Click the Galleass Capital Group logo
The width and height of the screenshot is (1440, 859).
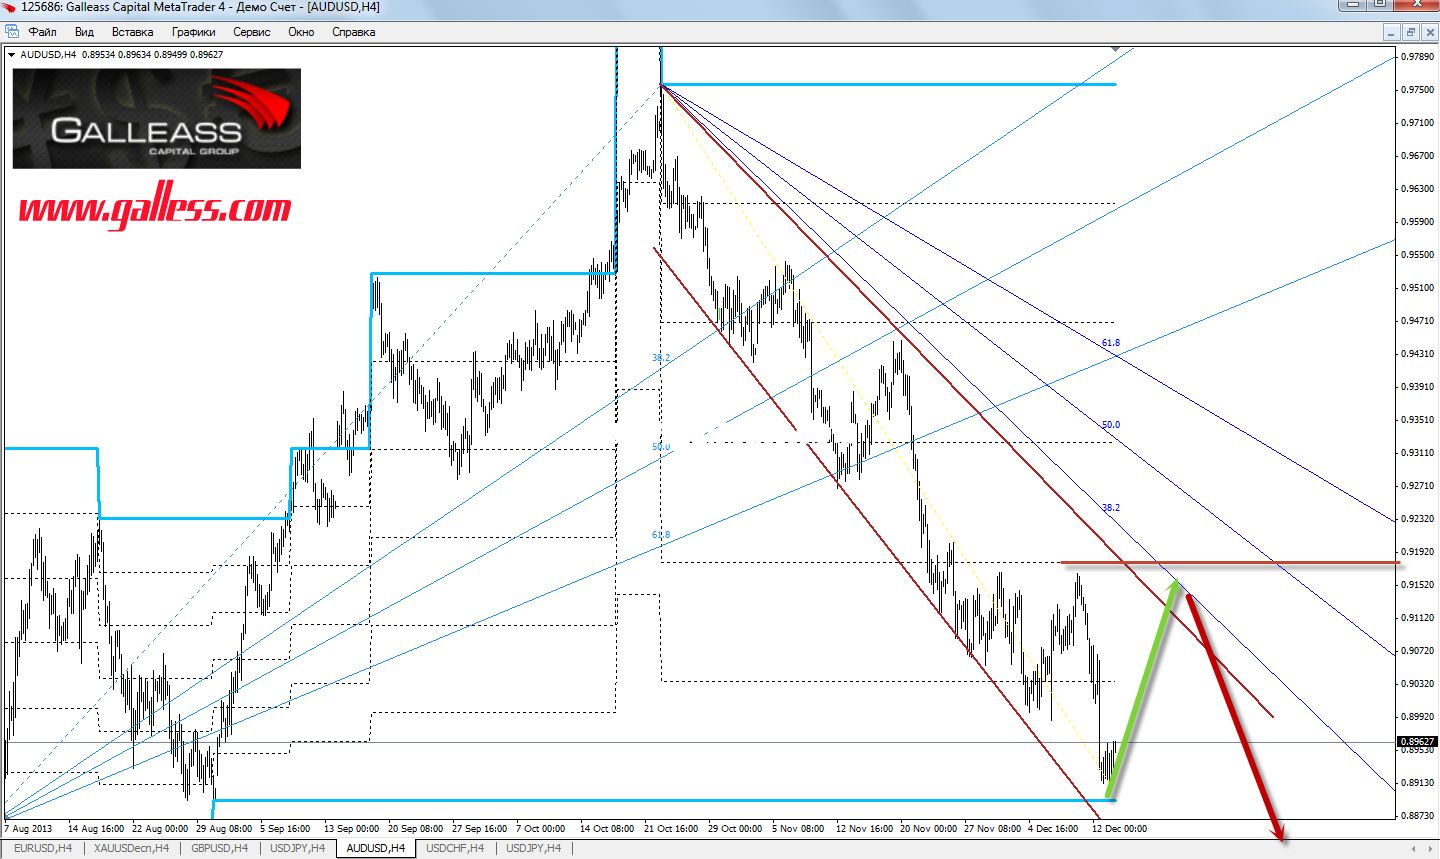(x=156, y=118)
